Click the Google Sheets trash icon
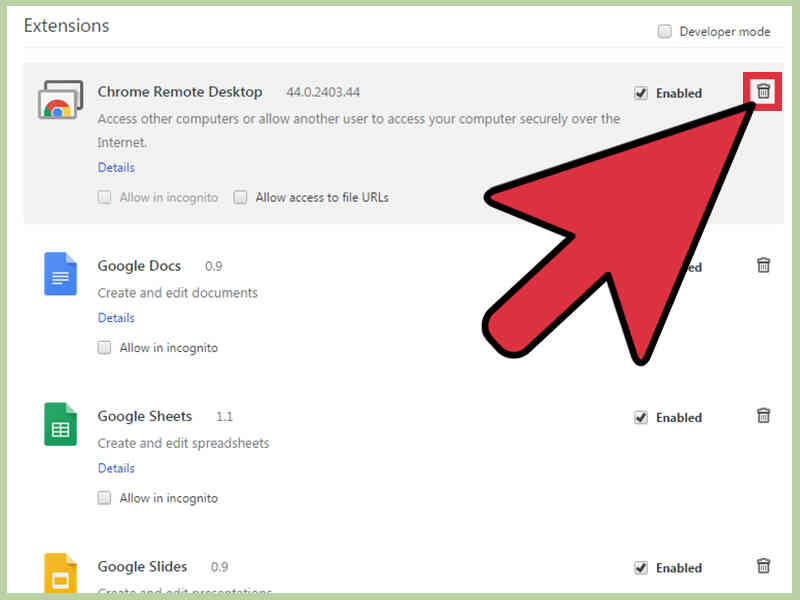 point(763,415)
